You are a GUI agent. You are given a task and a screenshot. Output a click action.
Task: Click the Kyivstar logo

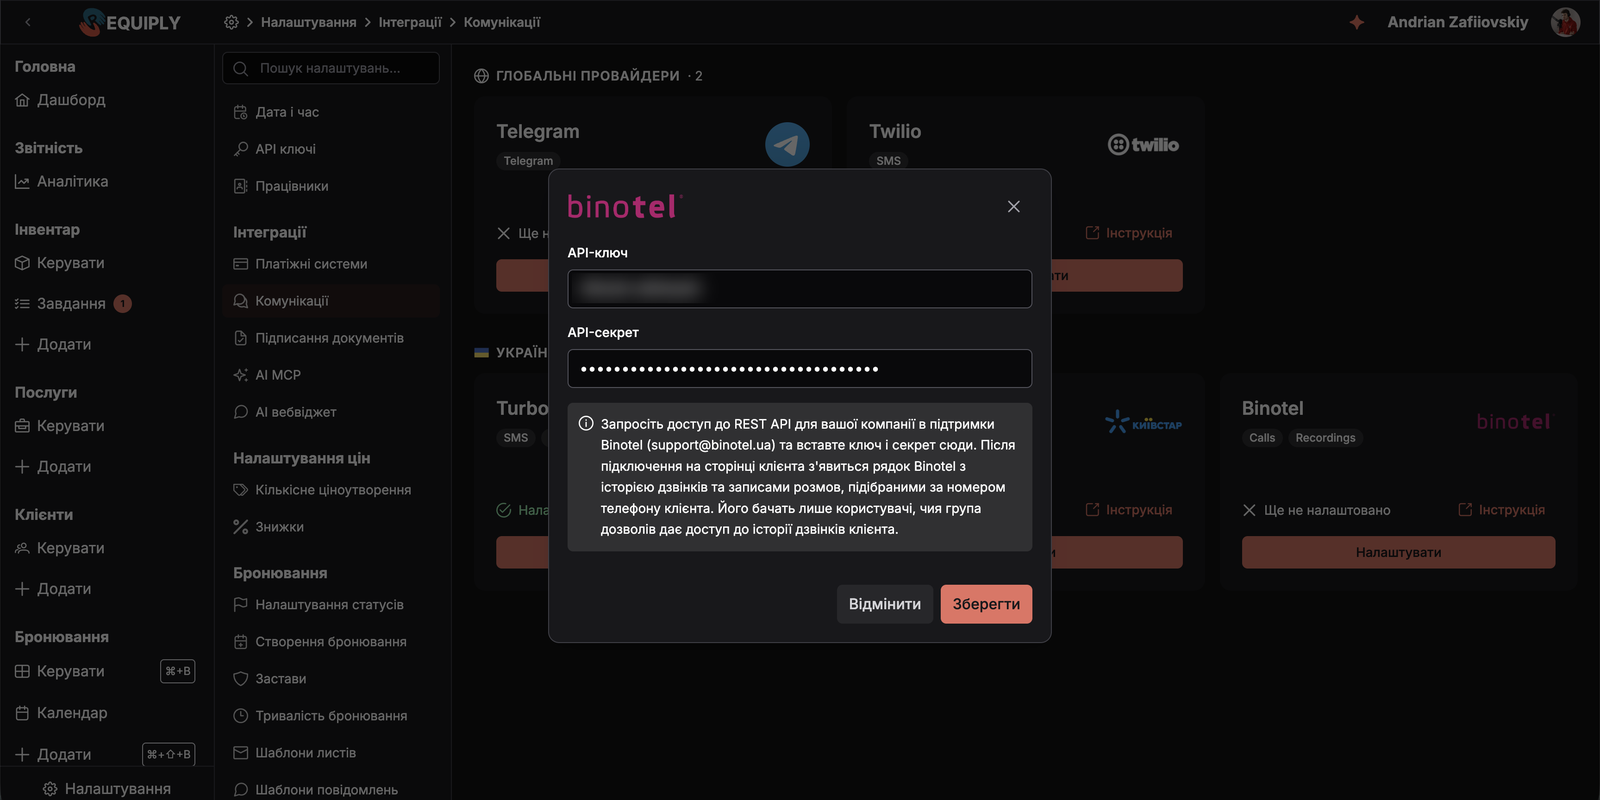(1143, 422)
